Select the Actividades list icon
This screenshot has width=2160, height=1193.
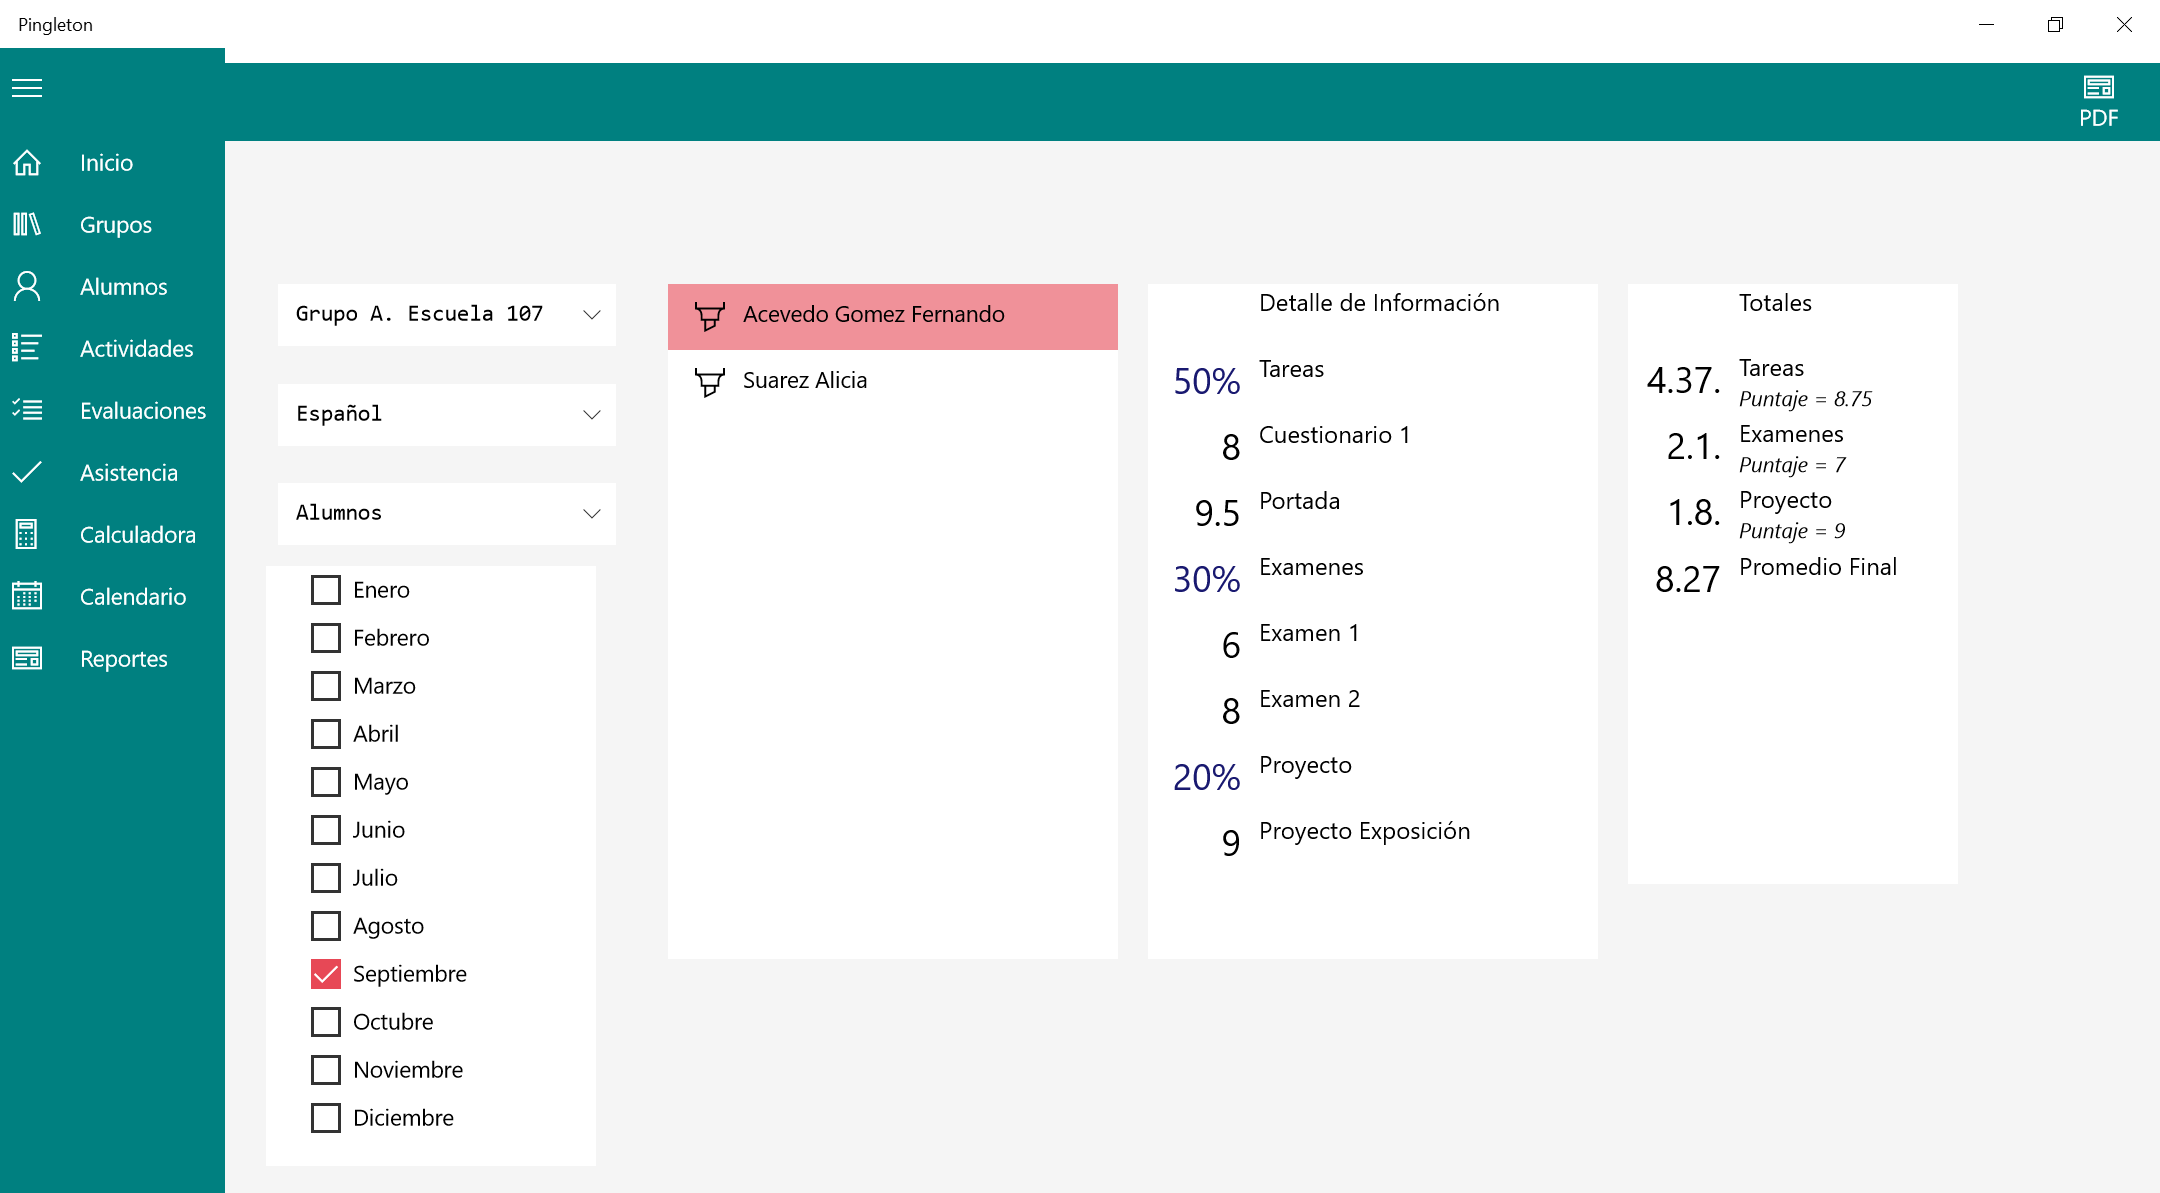(x=27, y=348)
